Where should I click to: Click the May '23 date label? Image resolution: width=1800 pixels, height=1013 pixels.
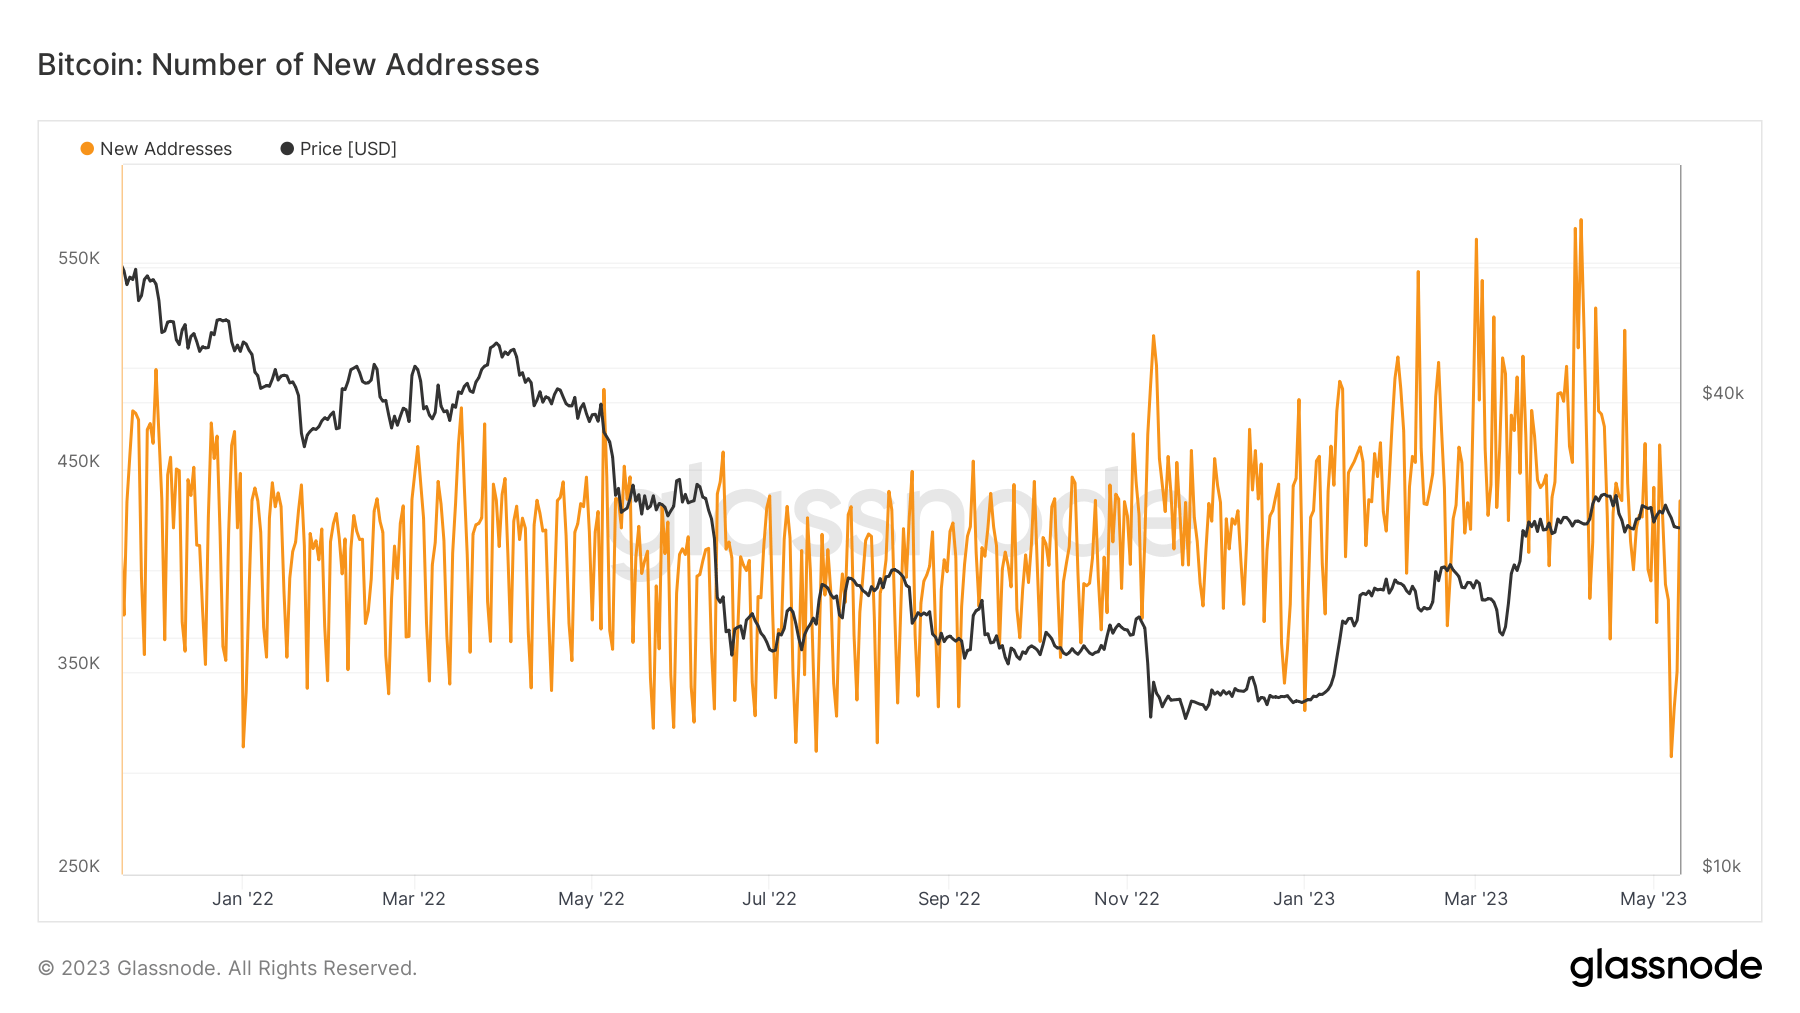tap(1653, 899)
